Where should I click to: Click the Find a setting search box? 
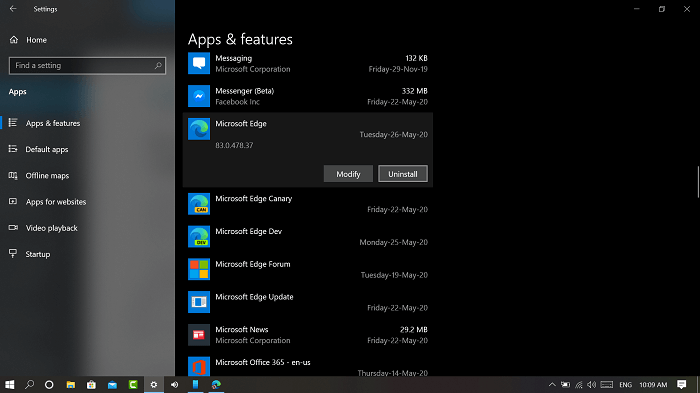(88, 66)
